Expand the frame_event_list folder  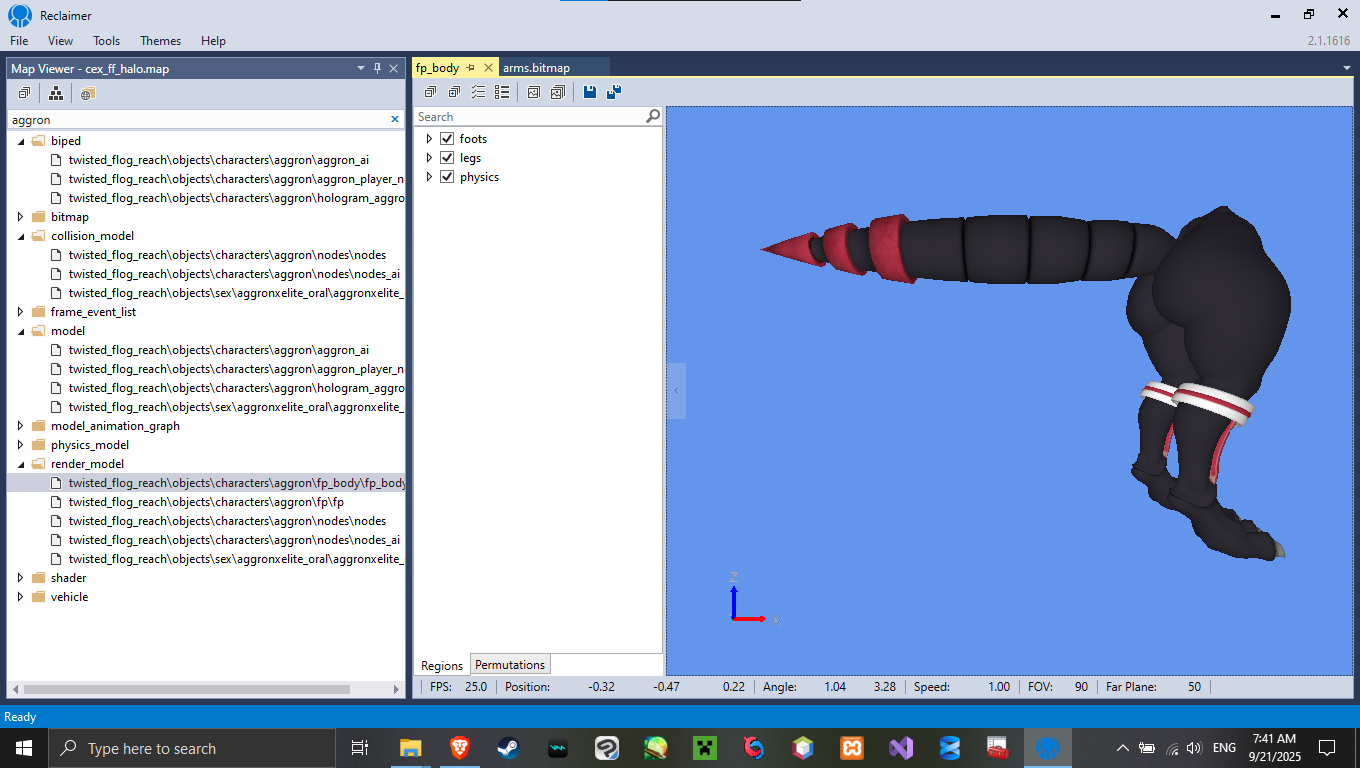point(21,312)
